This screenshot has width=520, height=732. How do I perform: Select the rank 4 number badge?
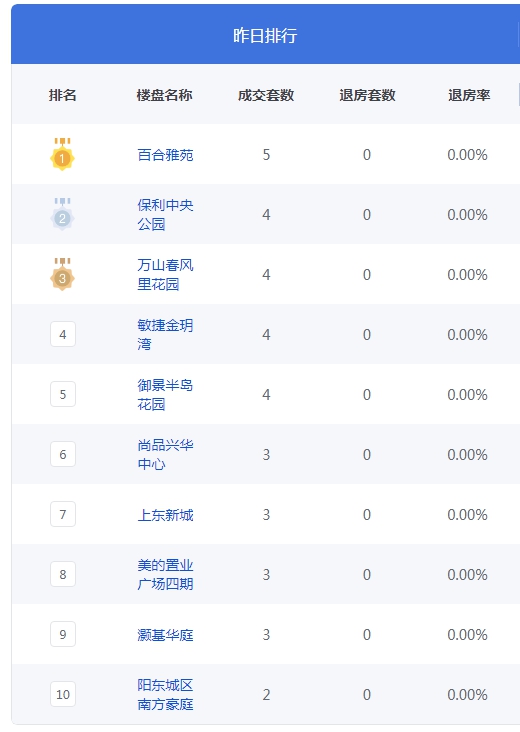[x=63, y=334]
